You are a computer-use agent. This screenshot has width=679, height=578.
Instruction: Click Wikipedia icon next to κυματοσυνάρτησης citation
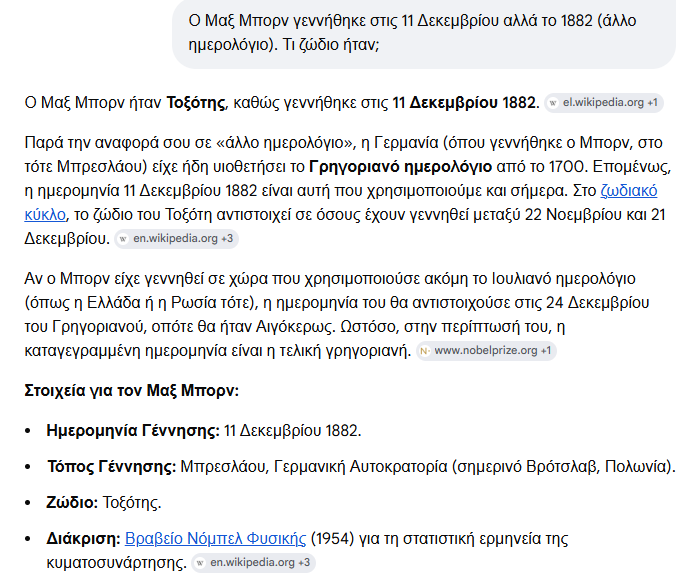coord(200,563)
